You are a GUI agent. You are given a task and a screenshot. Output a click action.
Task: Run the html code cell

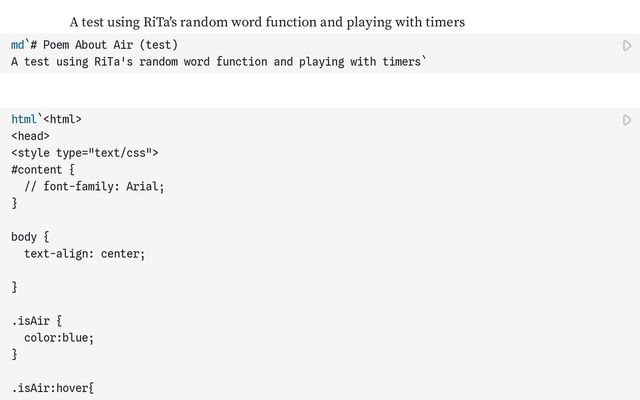point(627,120)
